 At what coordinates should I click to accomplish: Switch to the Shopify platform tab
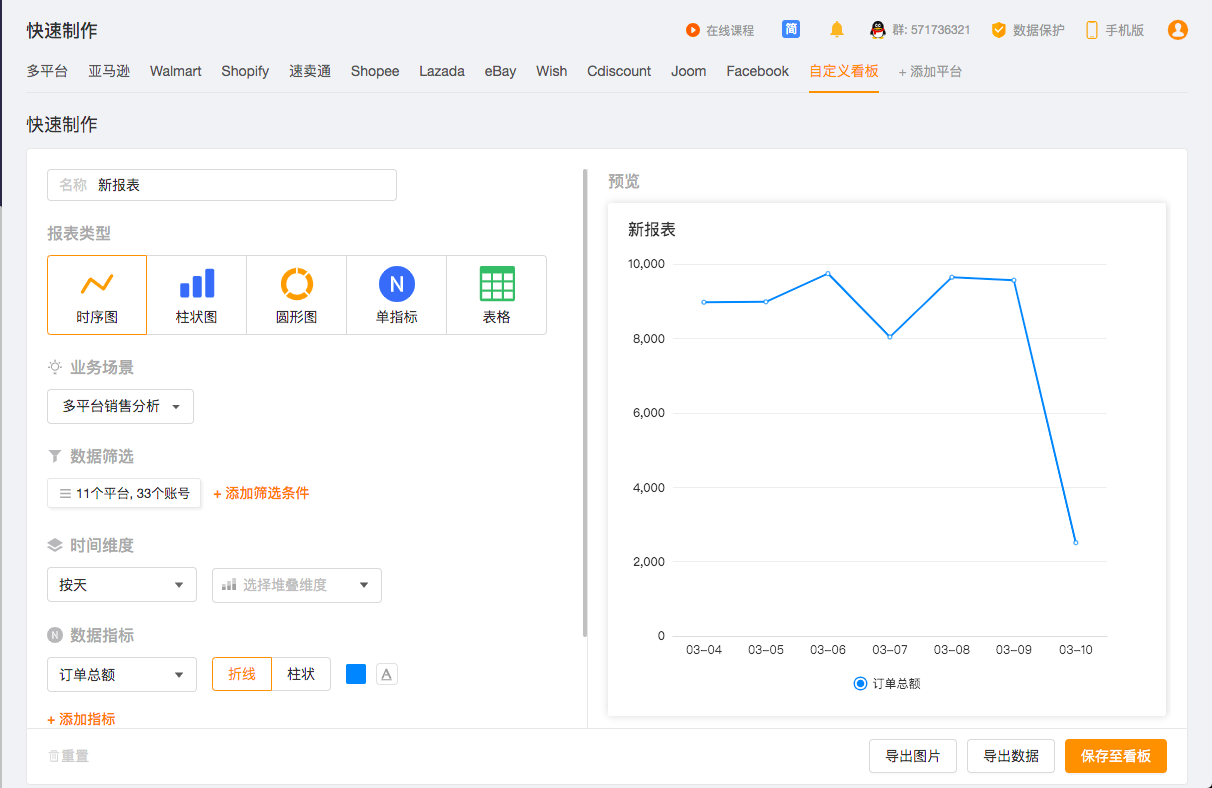click(x=245, y=71)
